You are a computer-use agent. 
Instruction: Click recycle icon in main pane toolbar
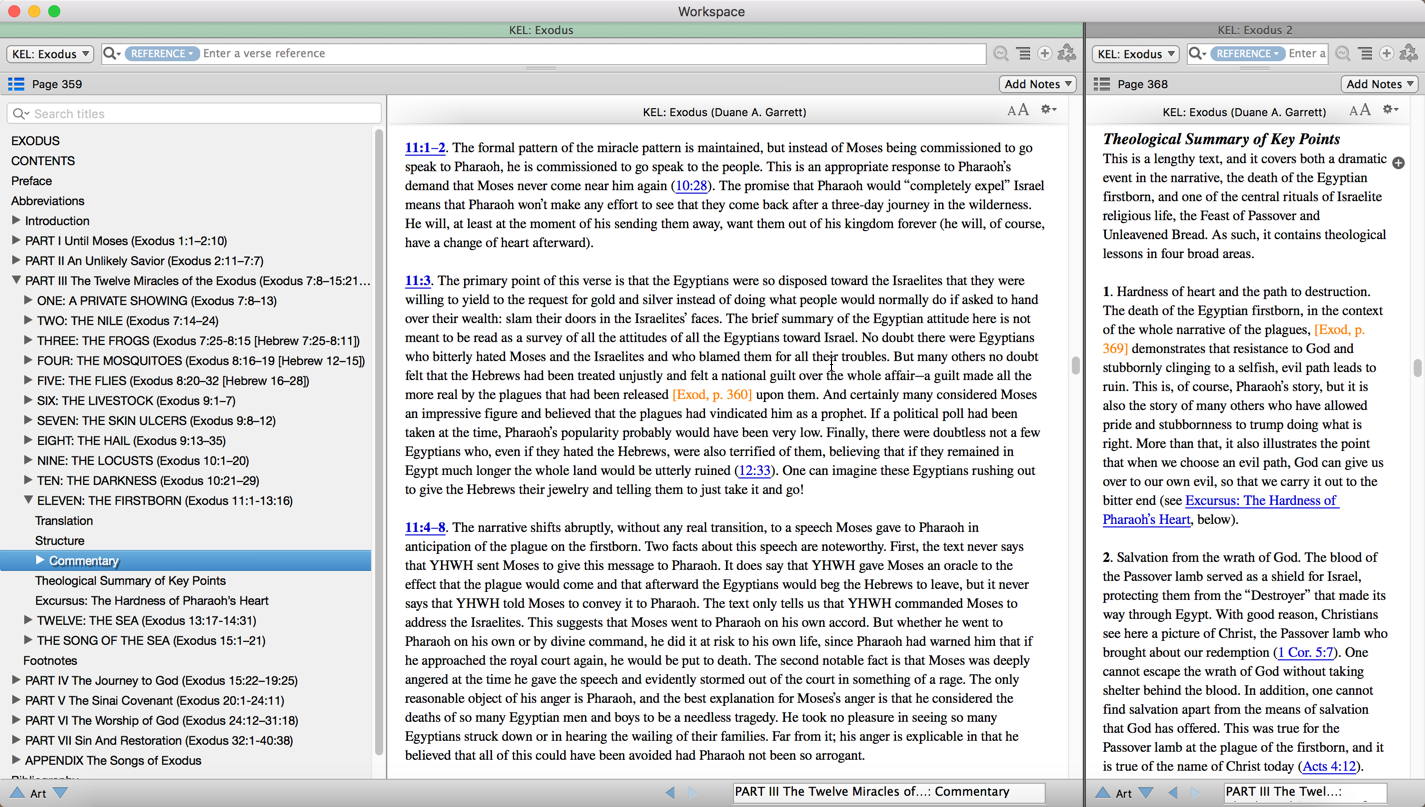1067,53
